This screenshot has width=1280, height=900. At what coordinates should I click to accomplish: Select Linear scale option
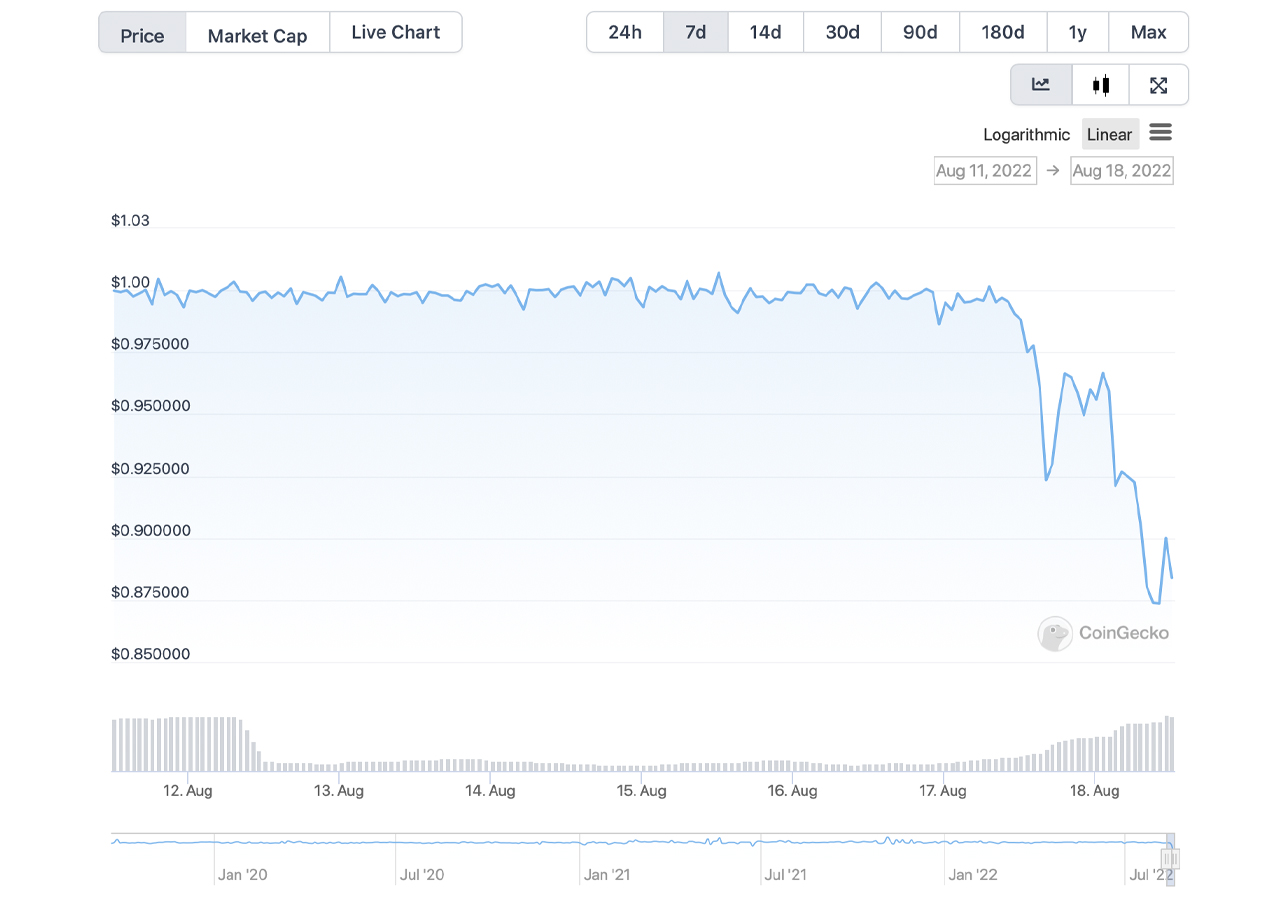1109,134
